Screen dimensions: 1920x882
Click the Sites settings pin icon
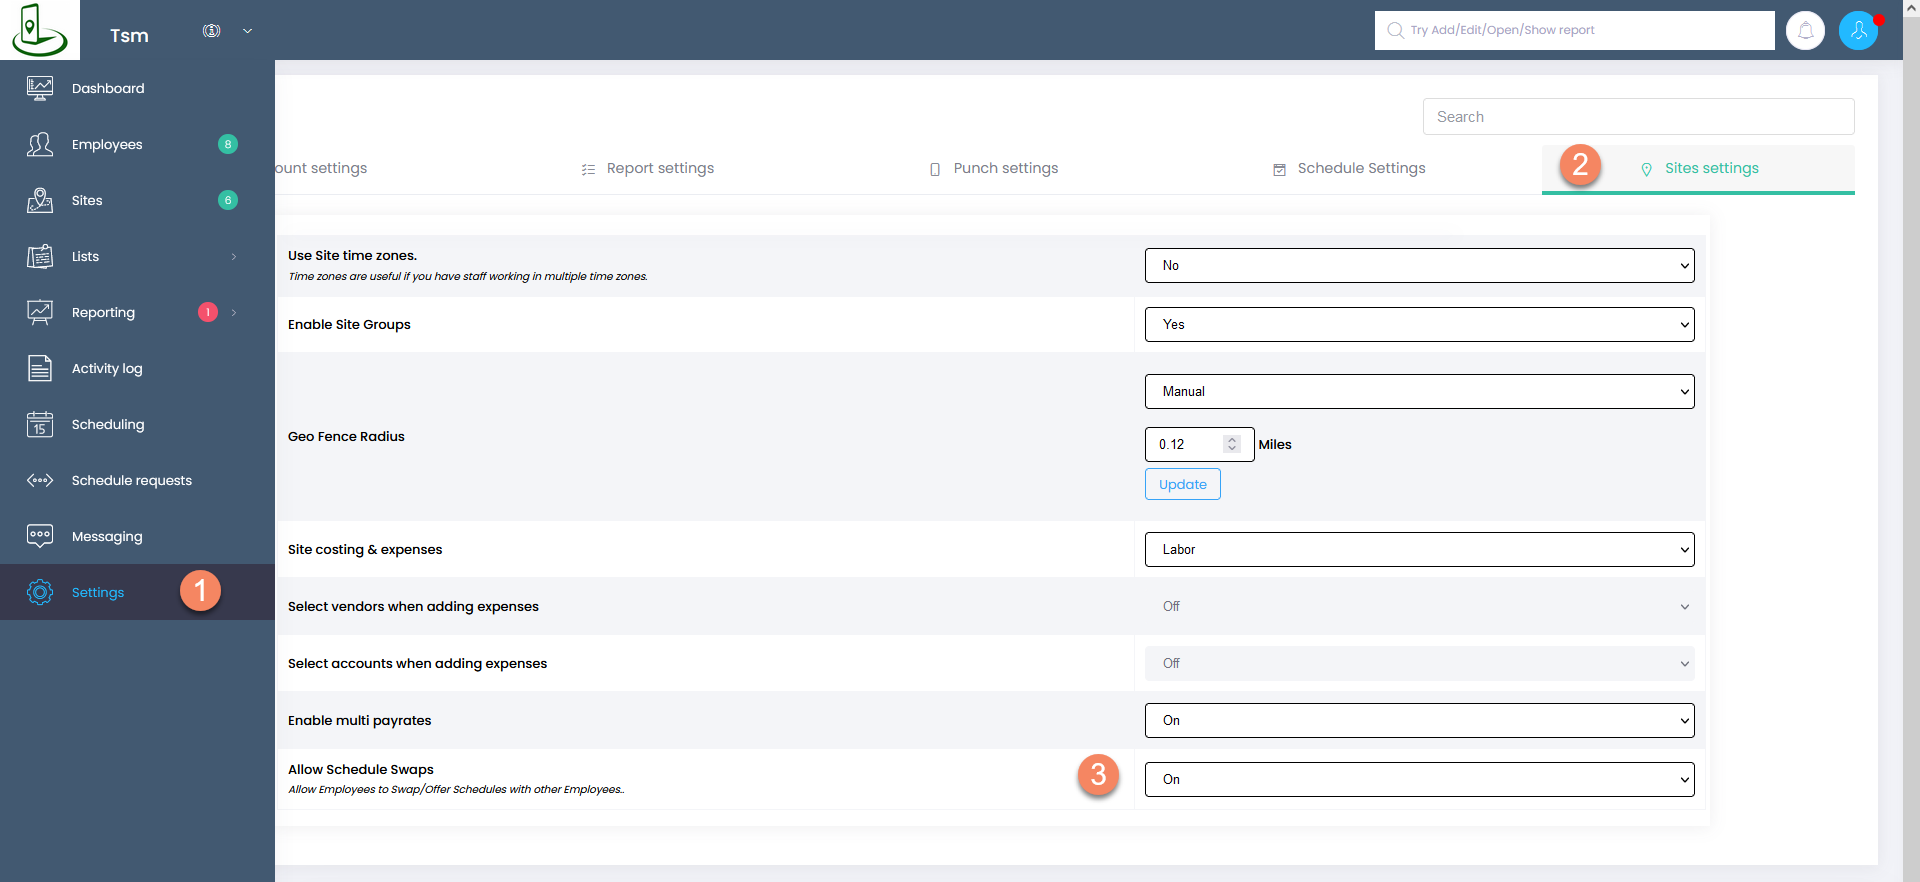(1646, 169)
